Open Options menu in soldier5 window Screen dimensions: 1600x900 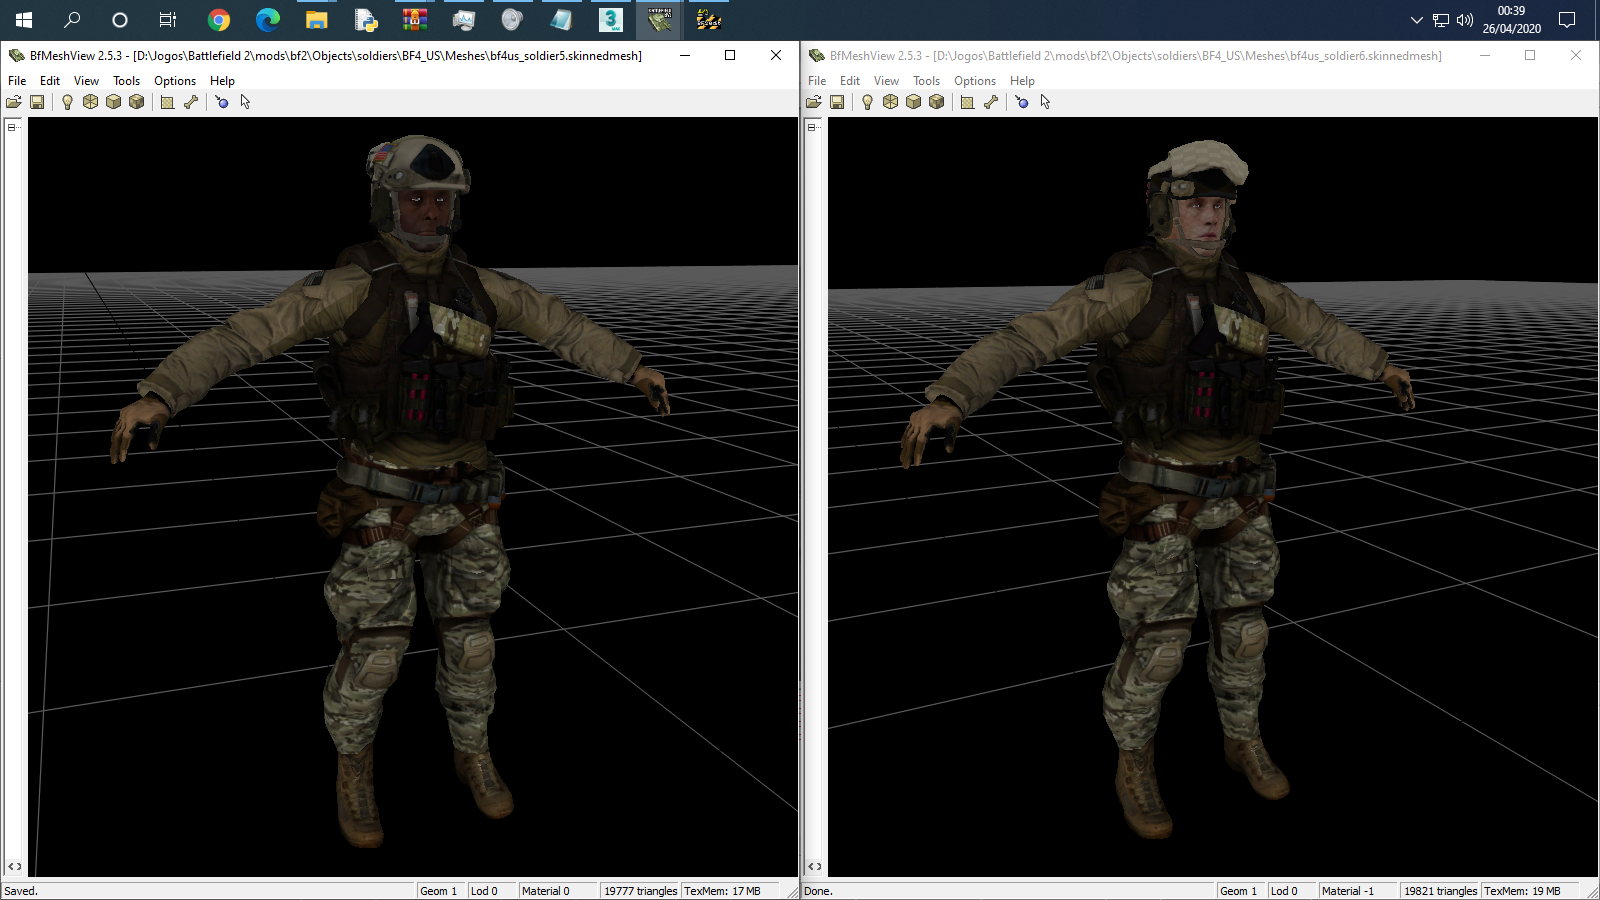coord(175,81)
